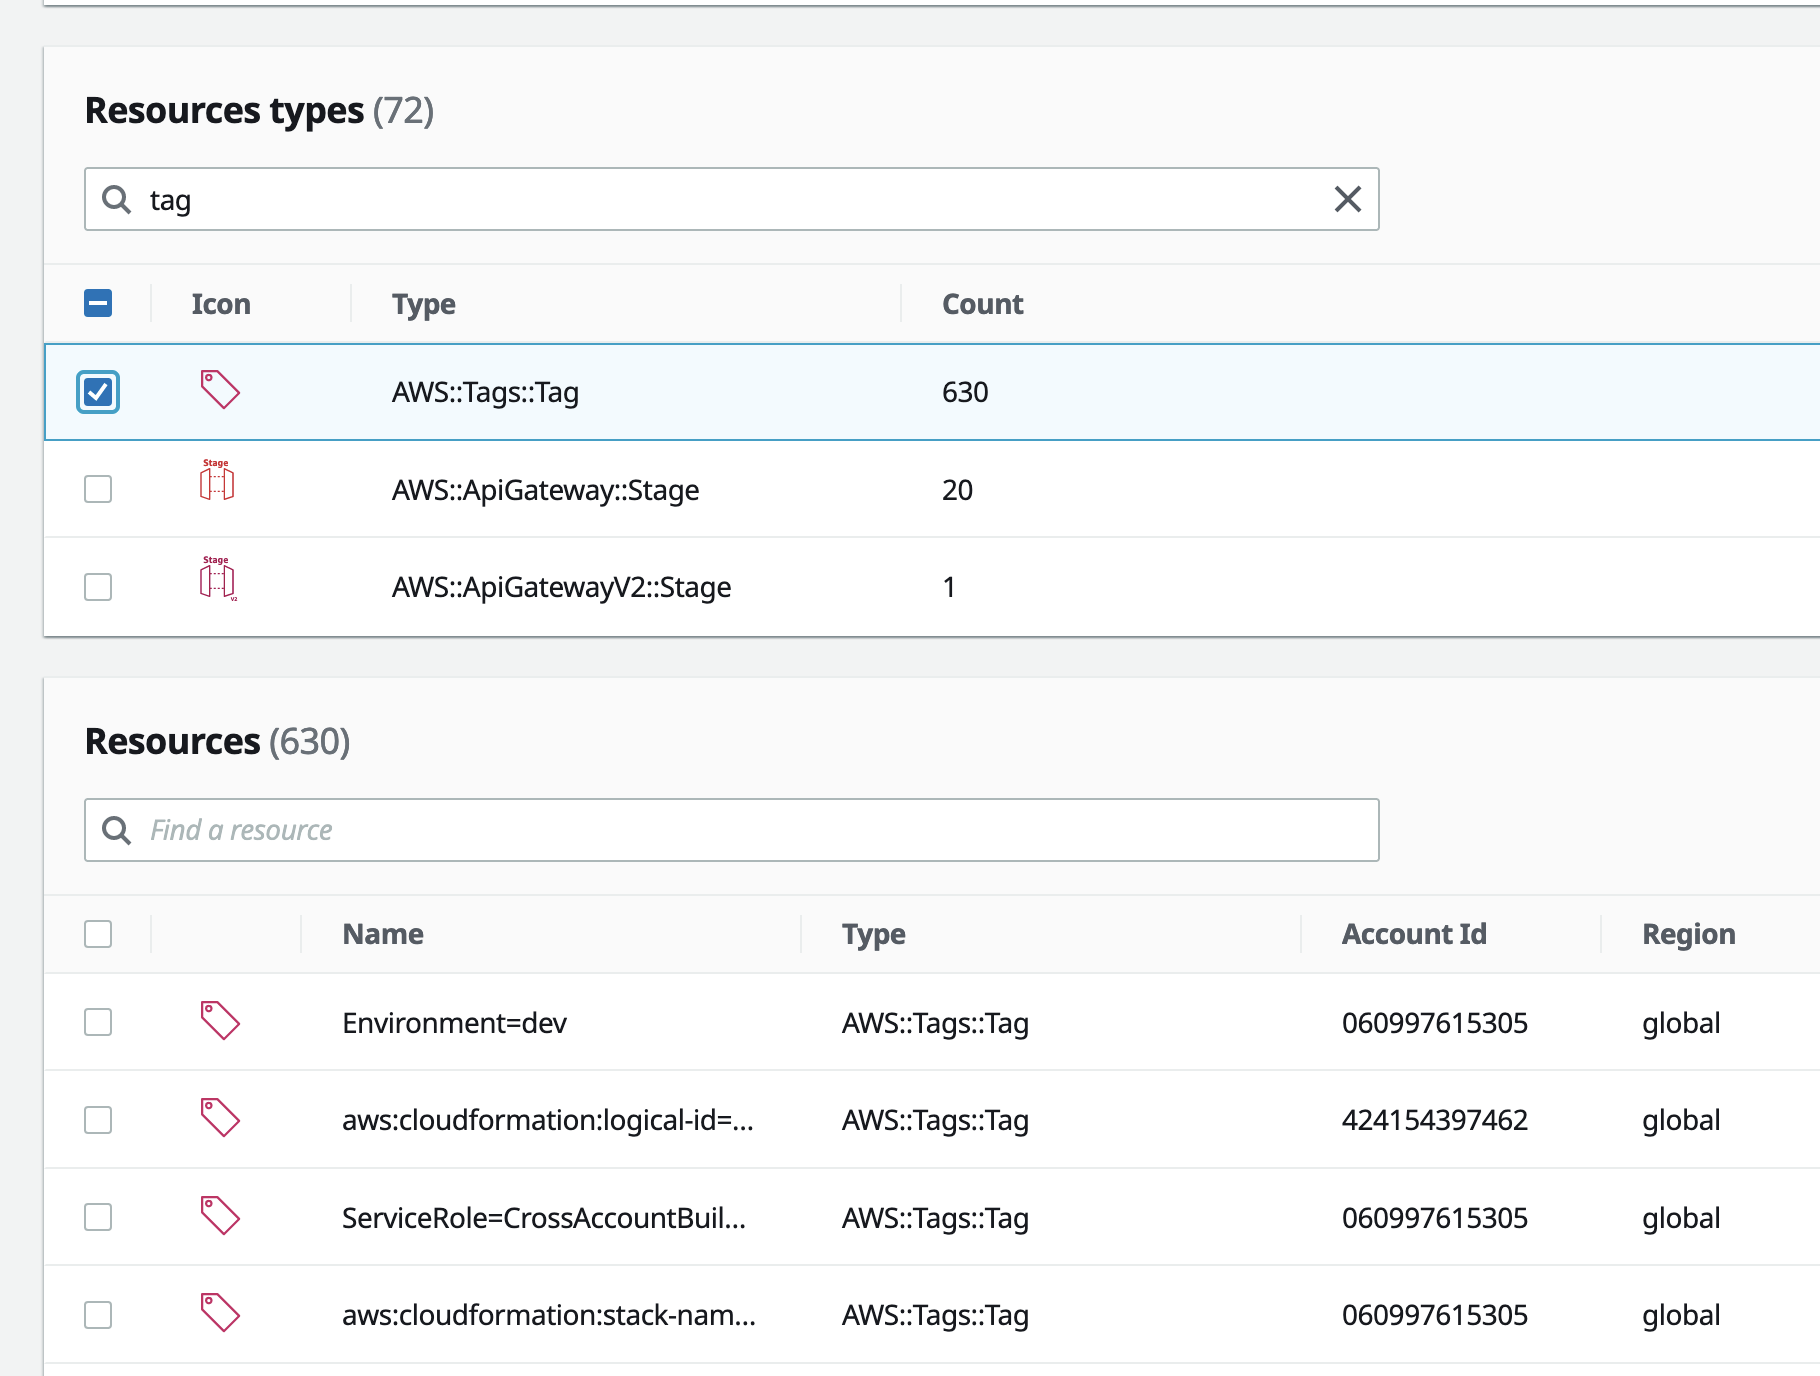Click the magnifier icon in Resources types search
The image size is (1820, 1376).
pos(118,199)
